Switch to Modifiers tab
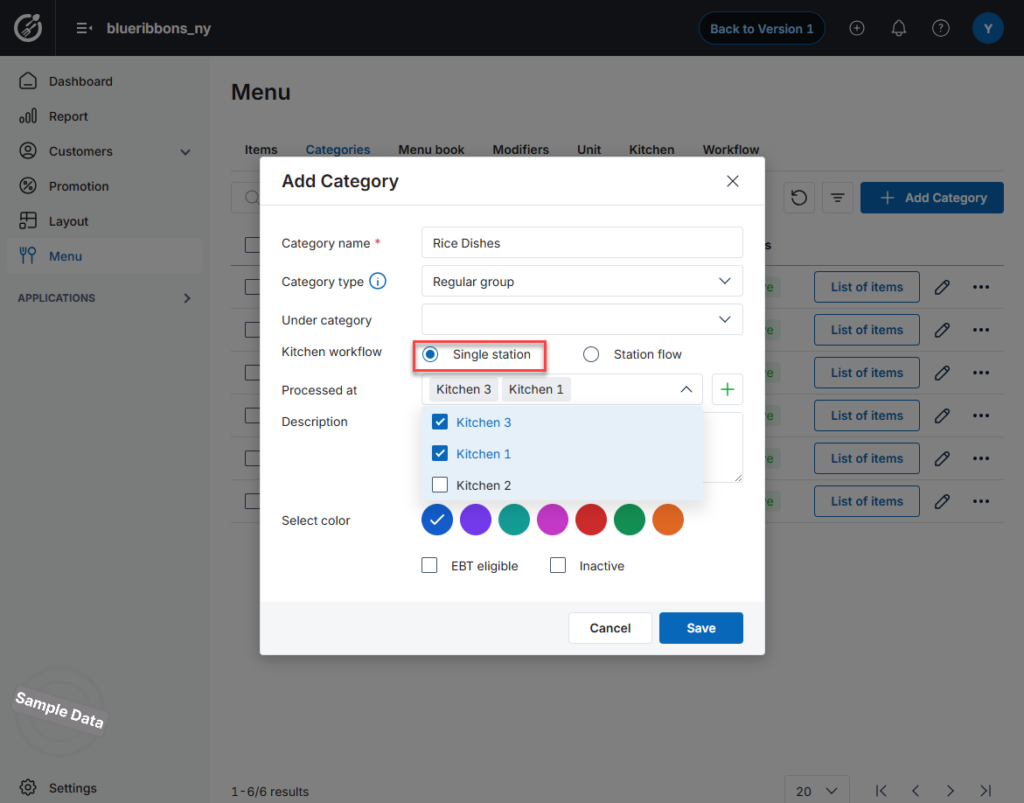Image resolution: width=1024 pixels, height=803 pixels. [x=520, y=150]
